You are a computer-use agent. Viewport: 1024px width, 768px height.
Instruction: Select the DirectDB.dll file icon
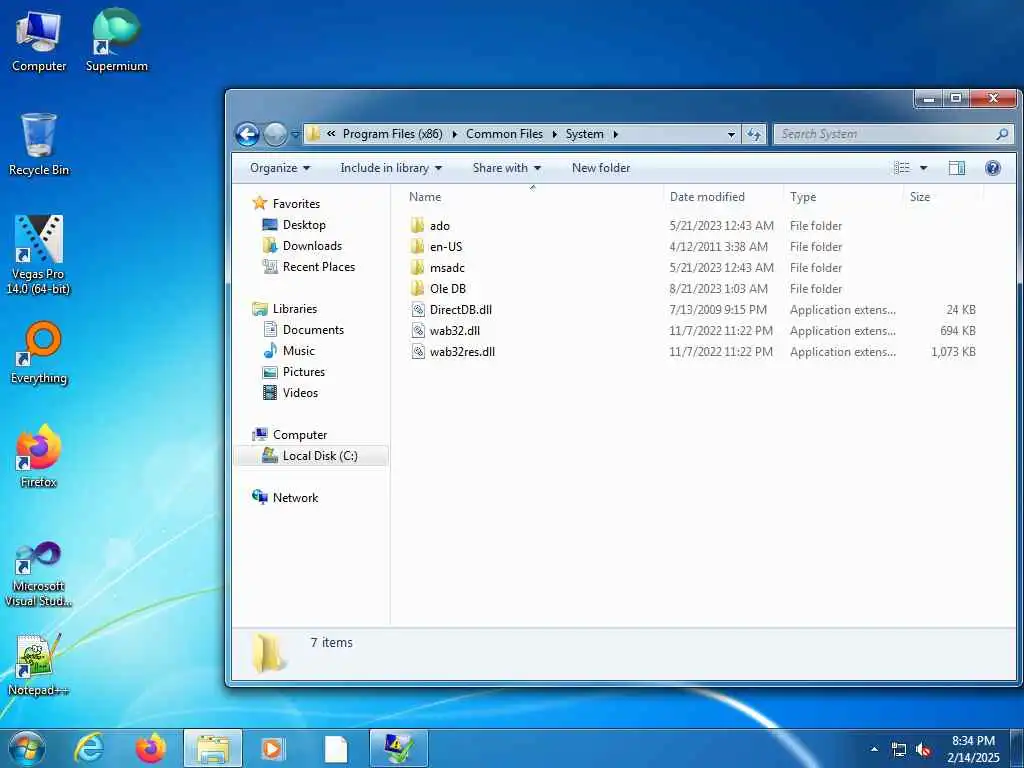[418, 310]
